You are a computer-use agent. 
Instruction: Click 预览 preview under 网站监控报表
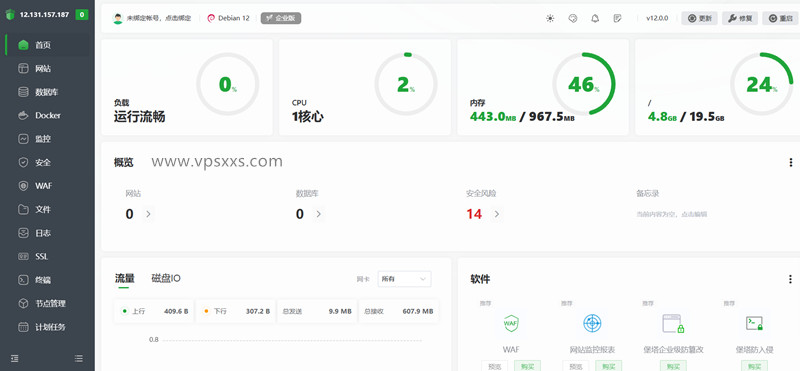[576, 366]
